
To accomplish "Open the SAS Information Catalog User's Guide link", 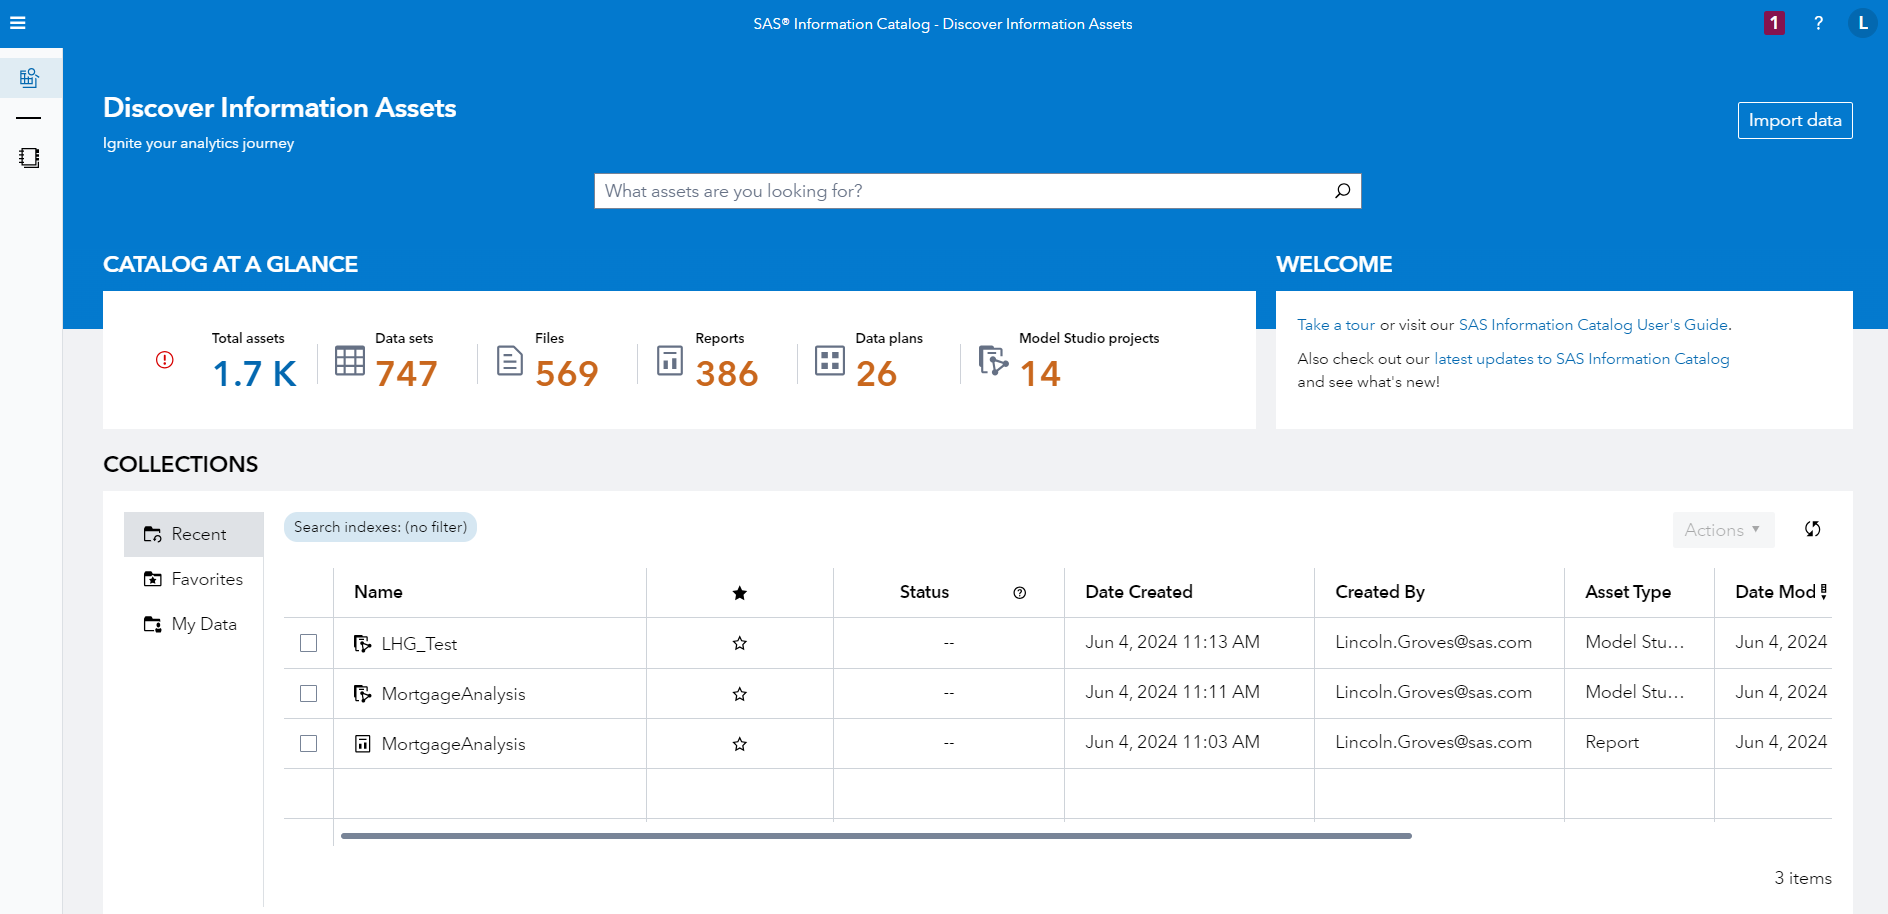I will point(1592,324).
